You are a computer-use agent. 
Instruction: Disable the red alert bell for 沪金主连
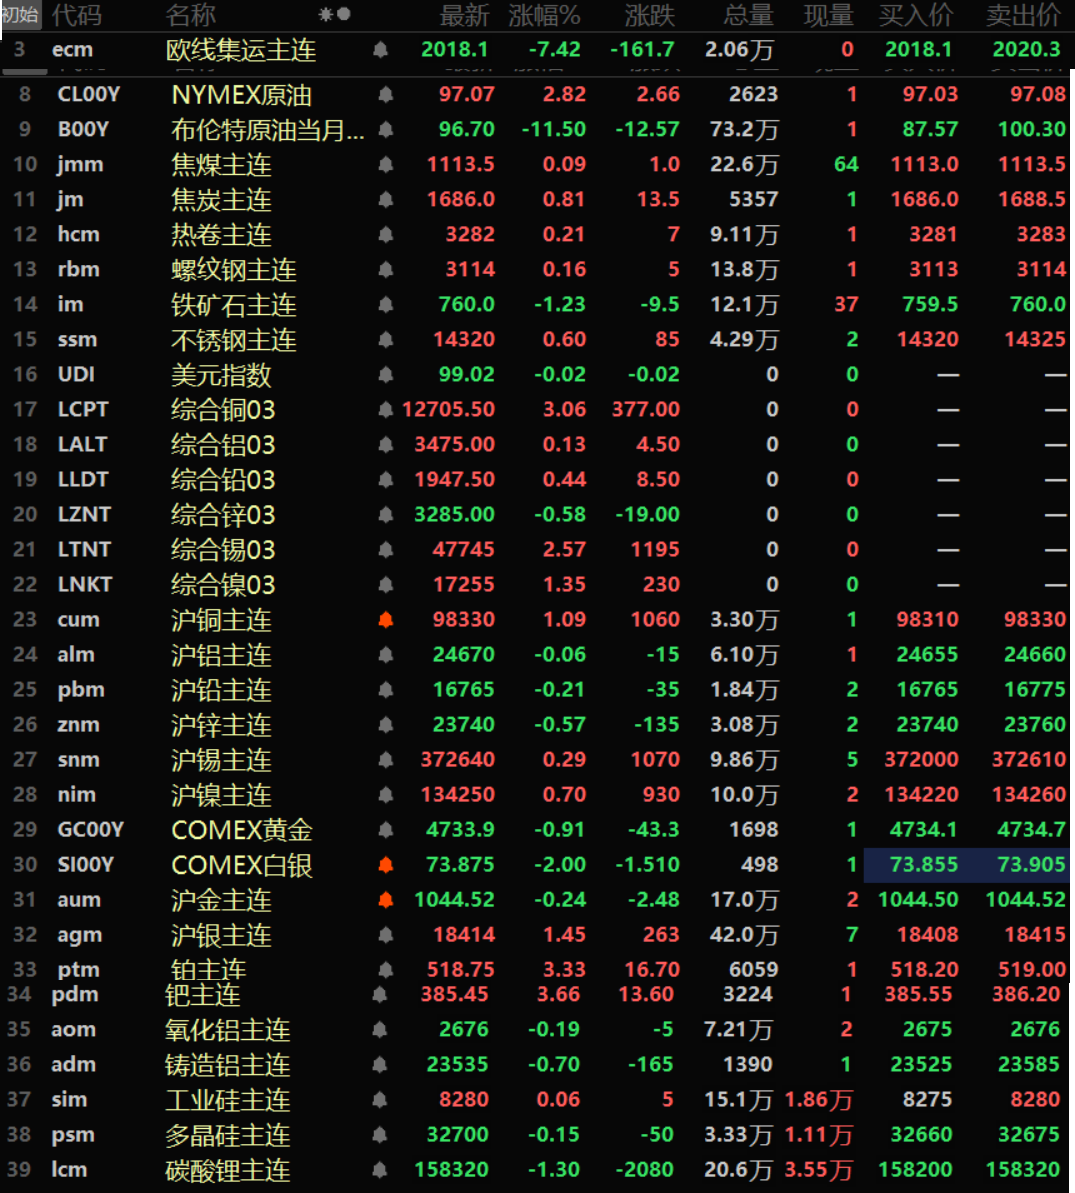pos(386,900)
